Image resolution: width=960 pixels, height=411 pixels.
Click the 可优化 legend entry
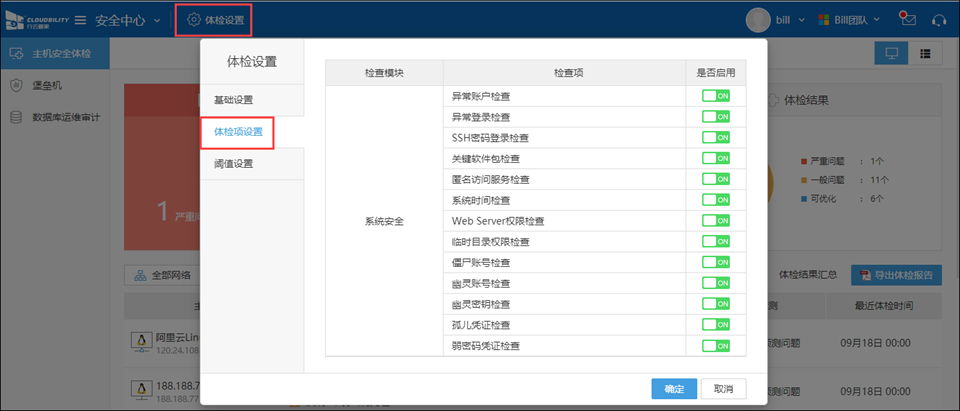click(x=841, y=199)
